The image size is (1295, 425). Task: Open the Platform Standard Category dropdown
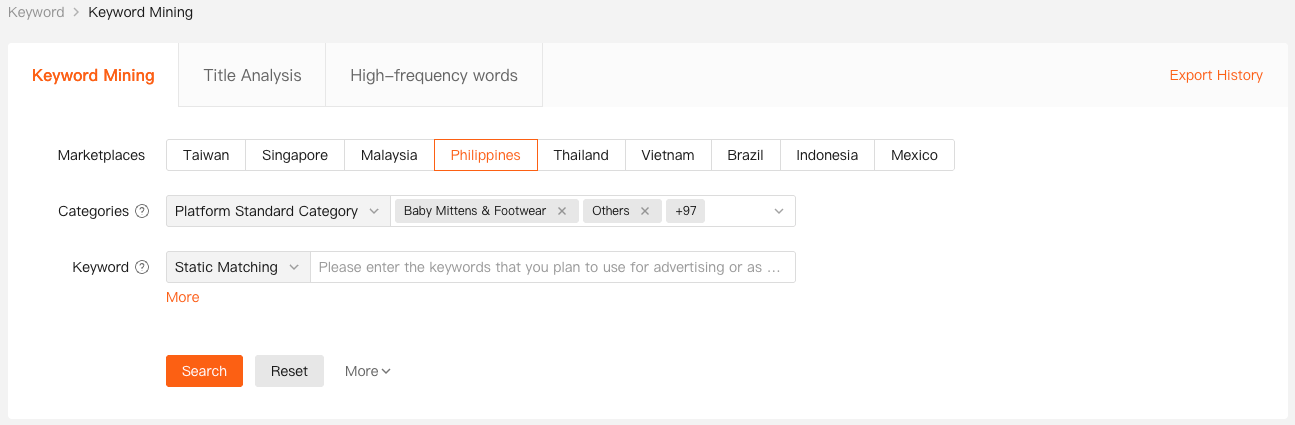tap(277, 211)
